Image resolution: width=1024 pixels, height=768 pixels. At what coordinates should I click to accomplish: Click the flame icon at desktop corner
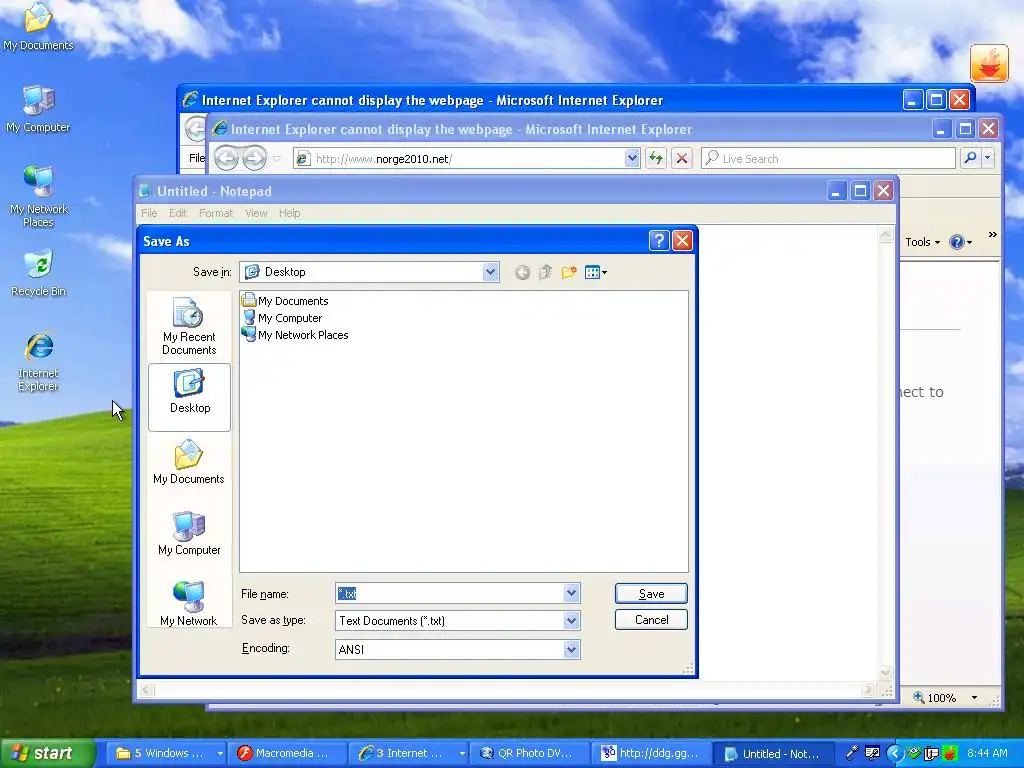pos(989,63)
